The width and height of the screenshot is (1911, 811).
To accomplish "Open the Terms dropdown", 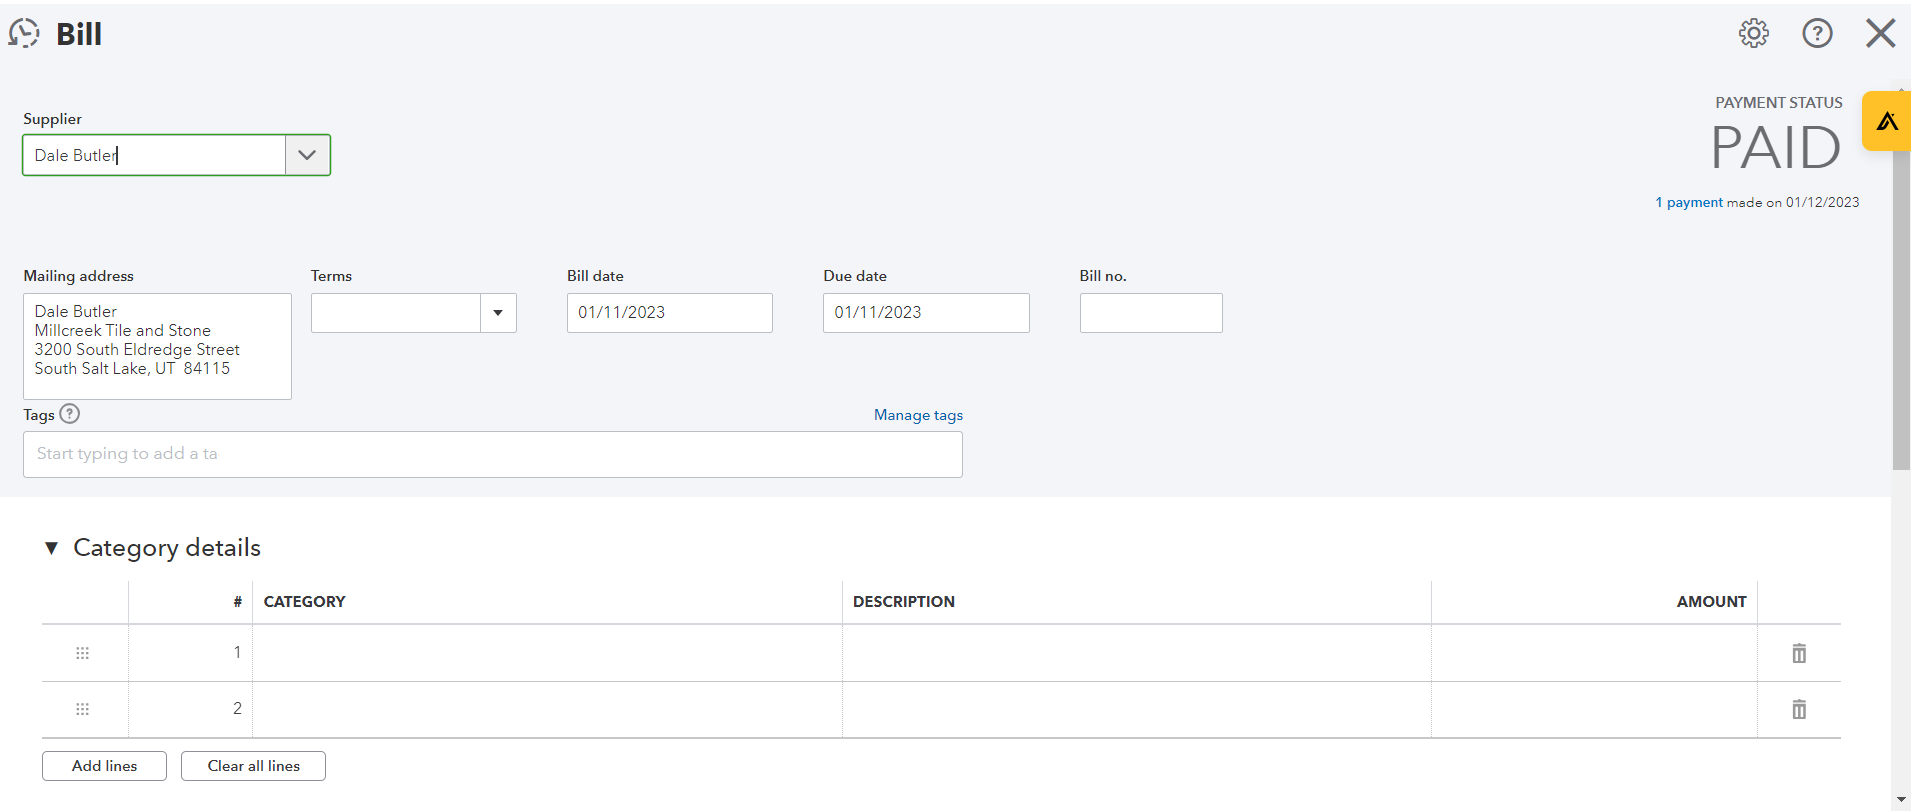I will 498,313.
